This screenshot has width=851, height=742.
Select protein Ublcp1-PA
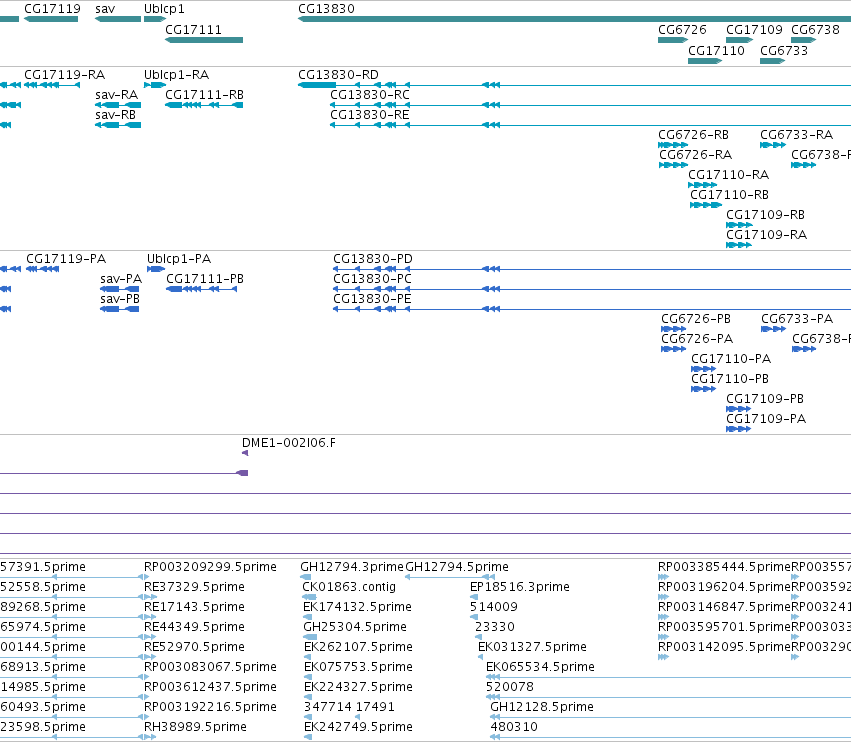click(179, 258)
